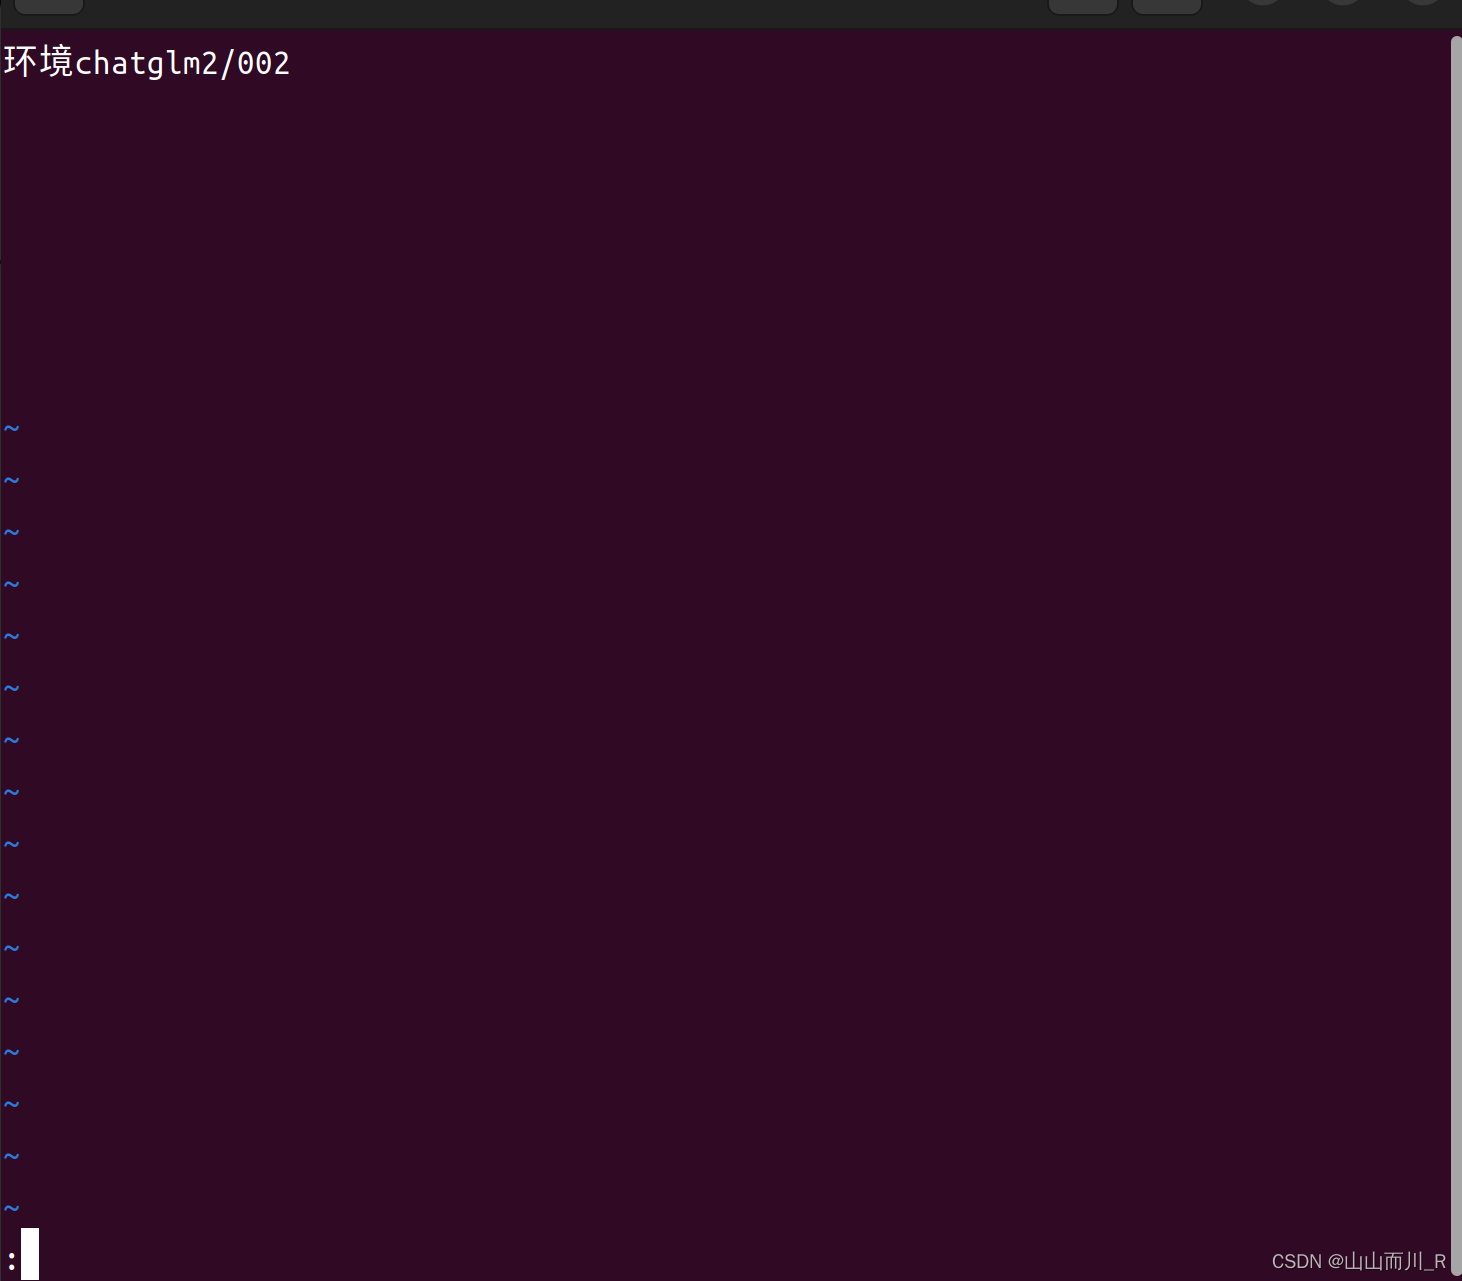Click the new tab button near top right
1462x1281 pixels.
click(1083, 5)
